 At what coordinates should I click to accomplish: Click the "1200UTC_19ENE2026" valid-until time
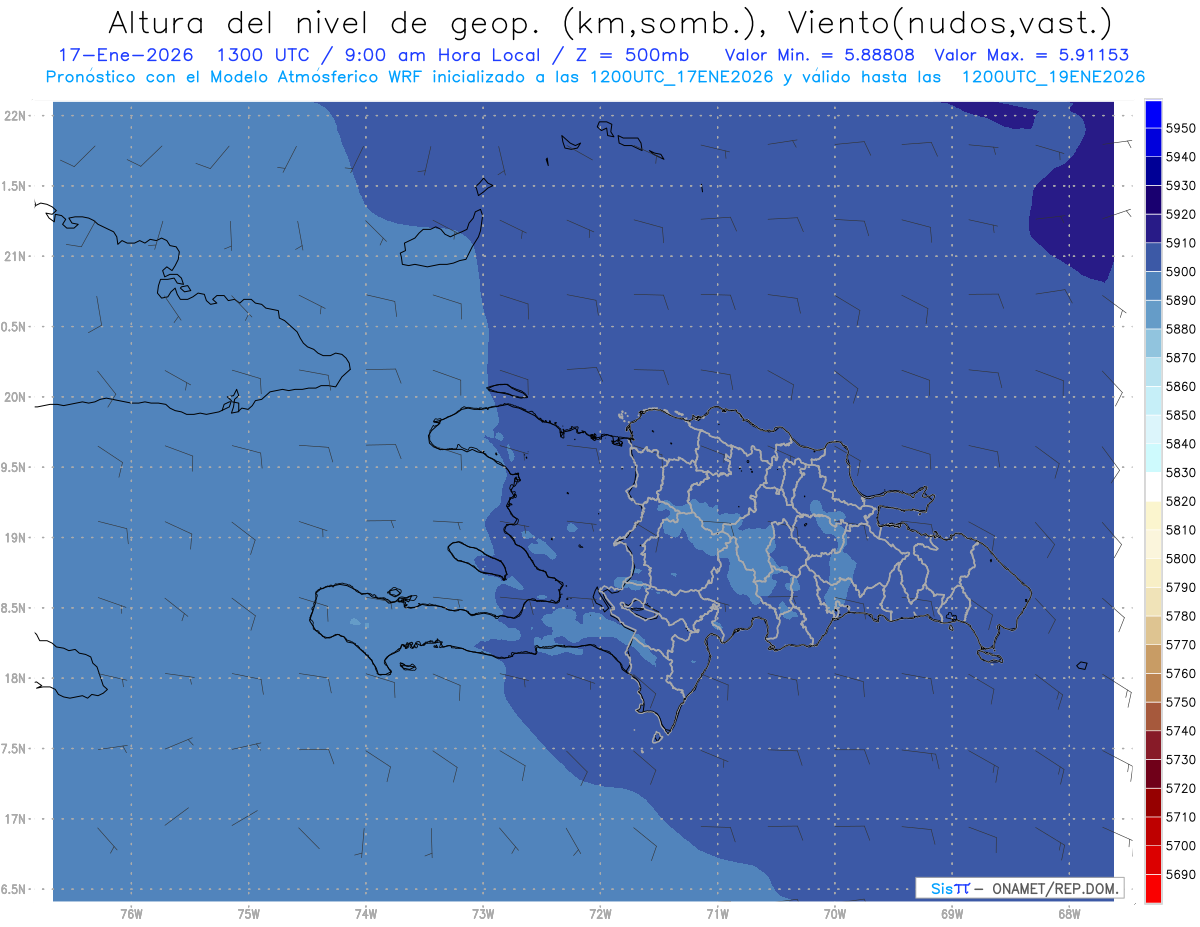click(1053, 76)
